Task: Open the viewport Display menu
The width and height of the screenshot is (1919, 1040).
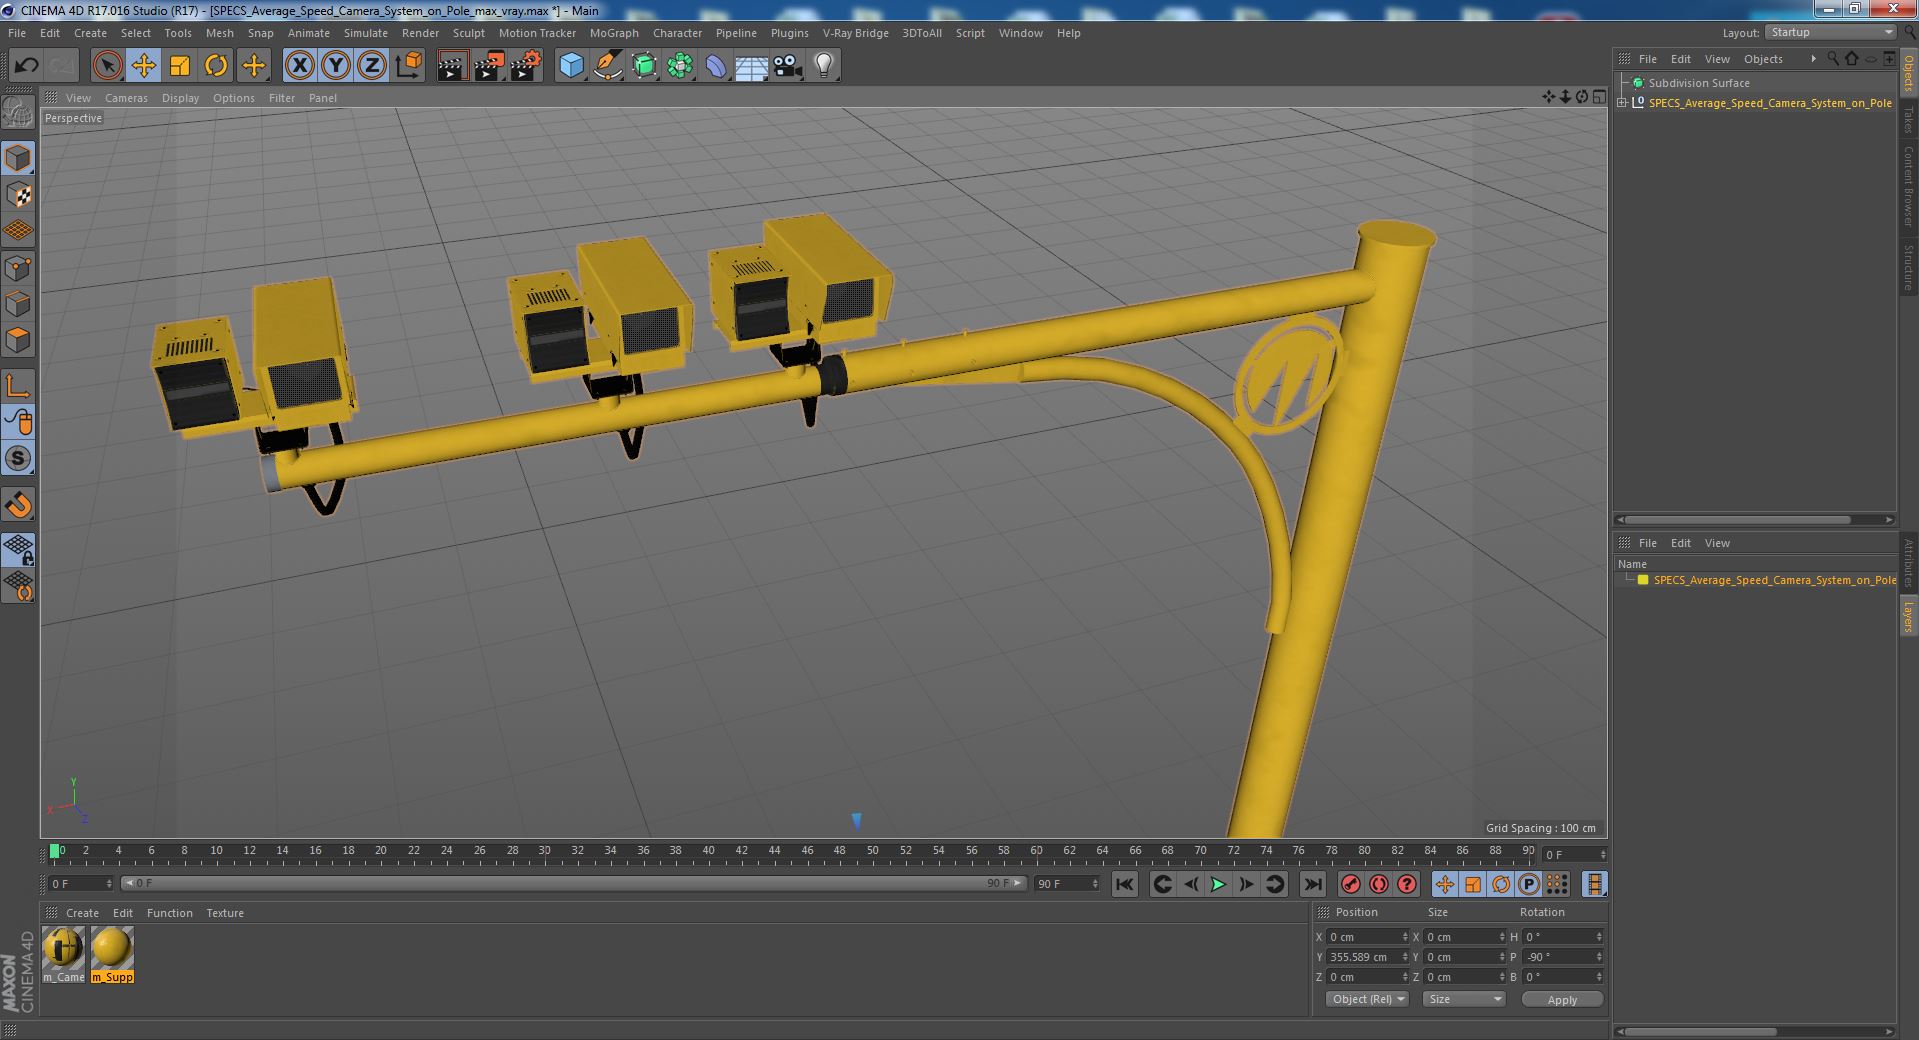Action: (x=180, y=98)
